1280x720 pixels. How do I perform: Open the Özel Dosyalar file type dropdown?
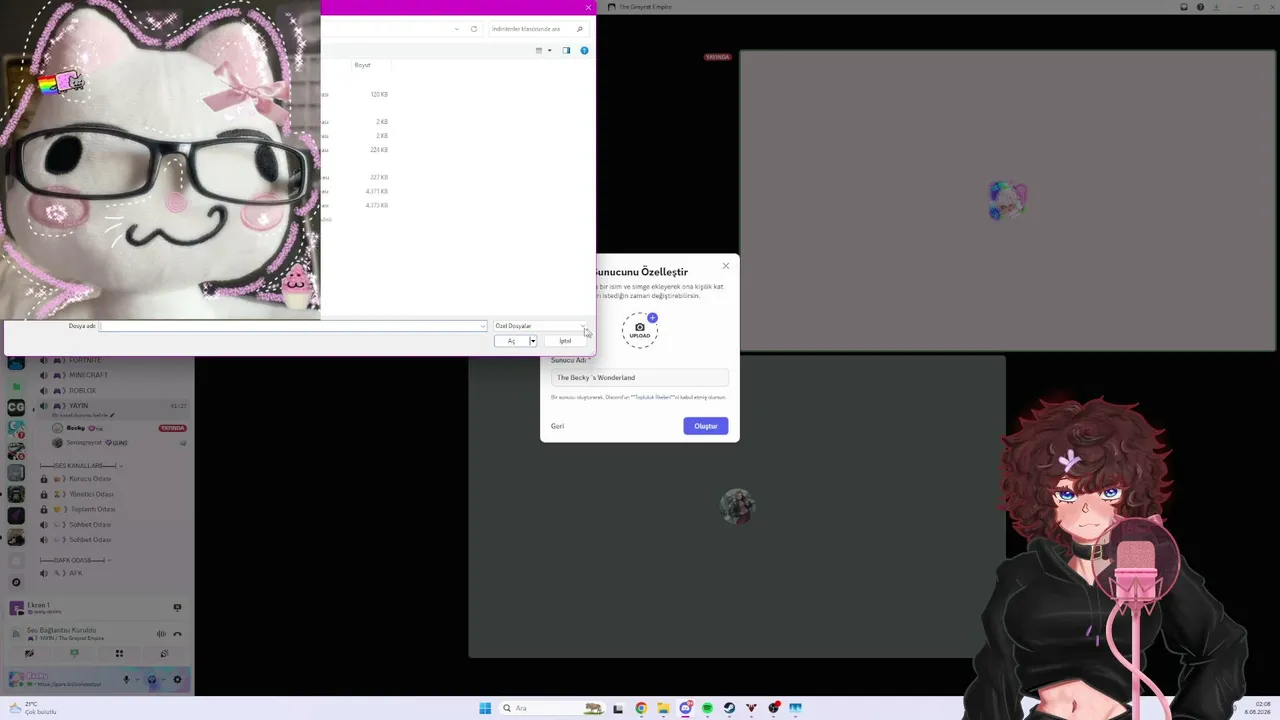pyautogui.click(x=541, y=326)
